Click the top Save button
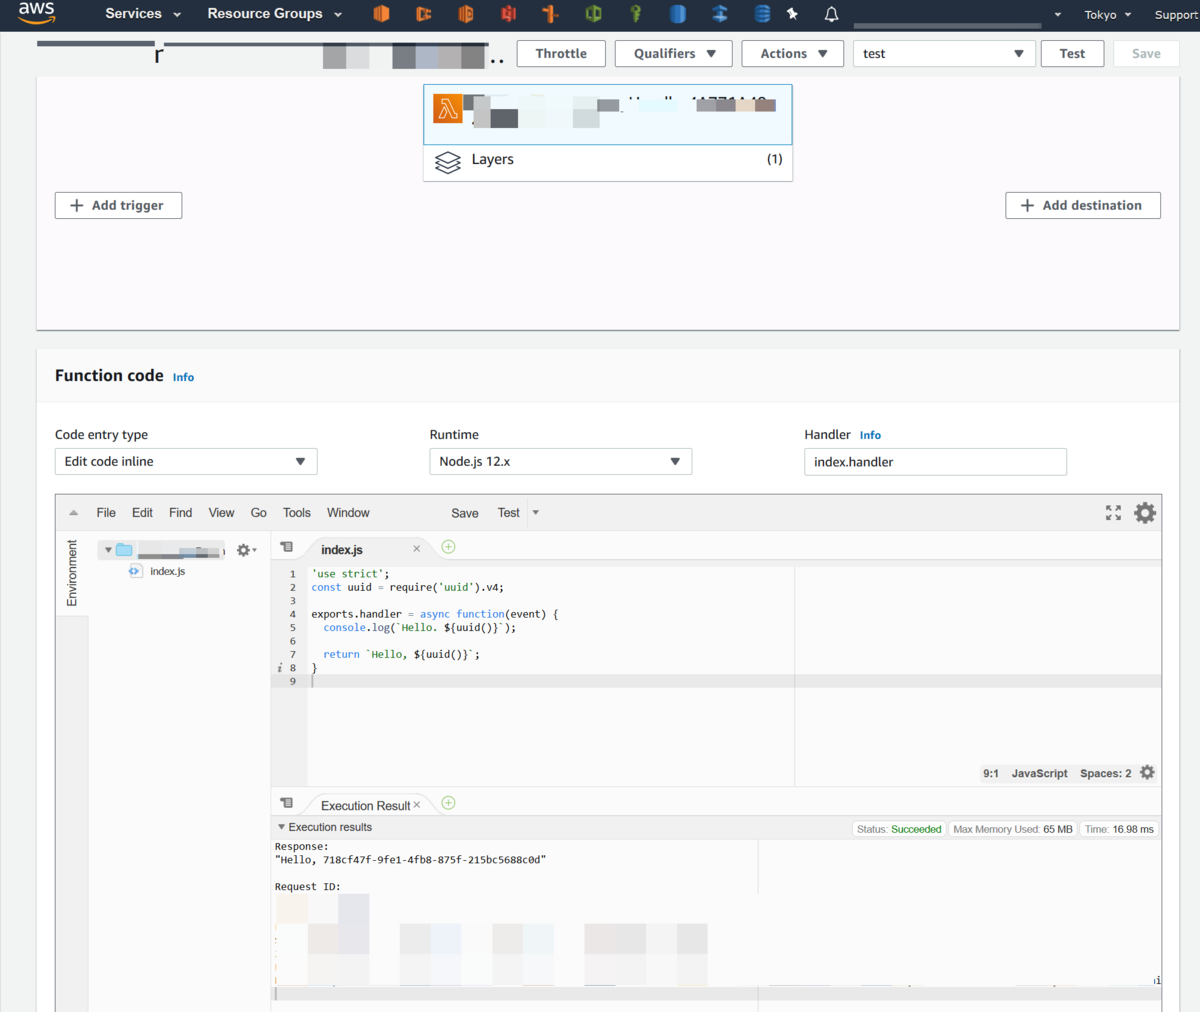The height and width of the screenshot is (1012, 1200). pos(1146,54)
